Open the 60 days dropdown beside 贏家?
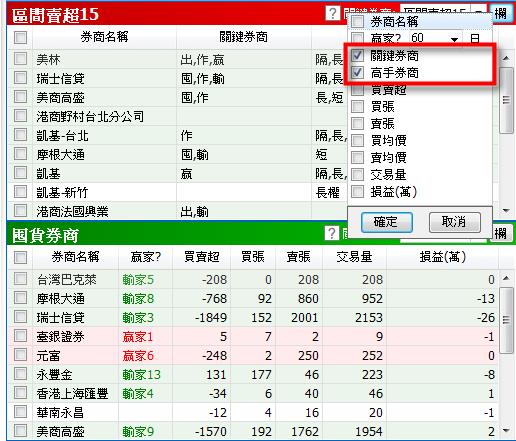 (x=454, y=39)
